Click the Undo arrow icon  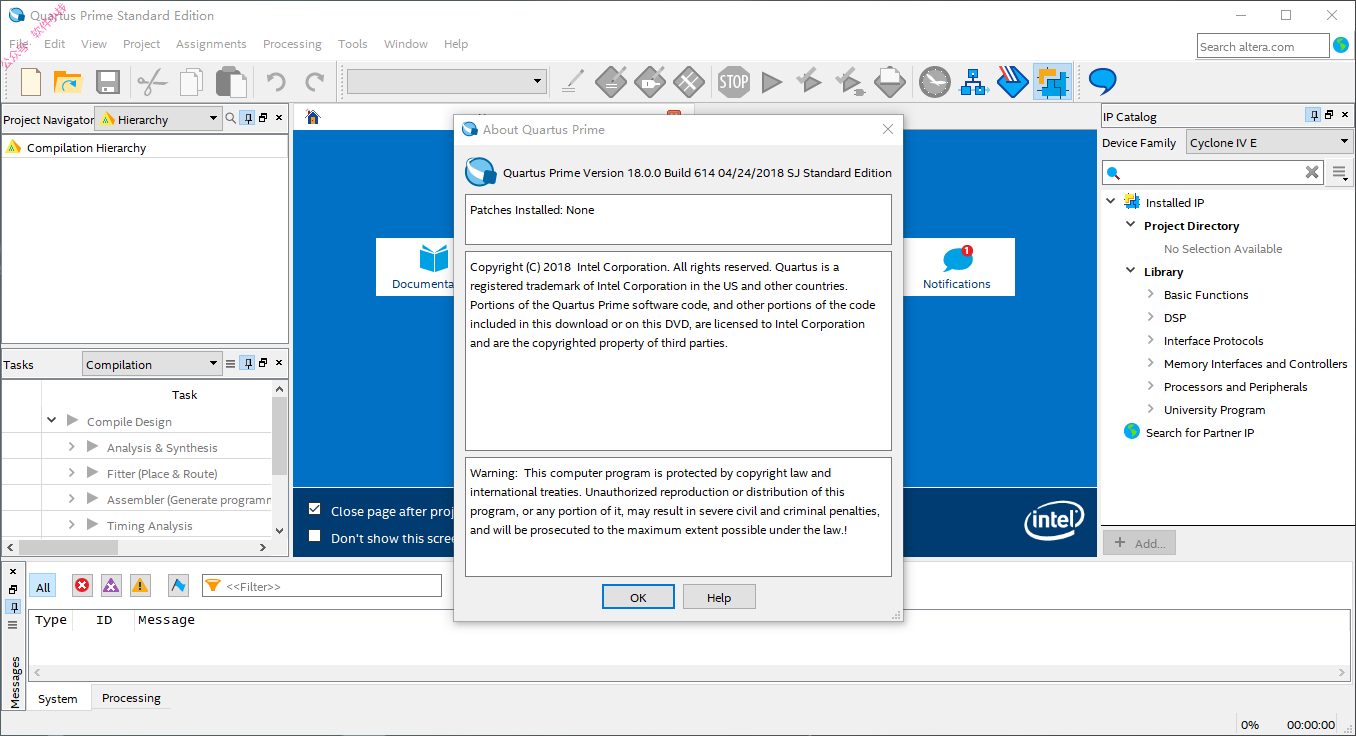[275, 82]
